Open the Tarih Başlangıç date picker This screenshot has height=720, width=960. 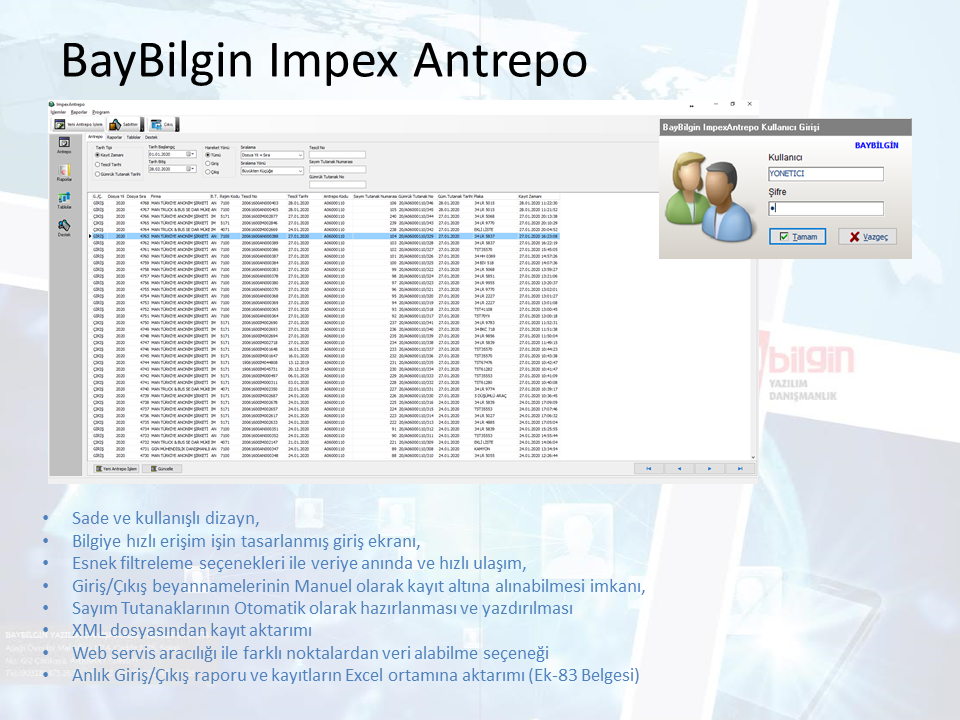click(x=192, y=154)
